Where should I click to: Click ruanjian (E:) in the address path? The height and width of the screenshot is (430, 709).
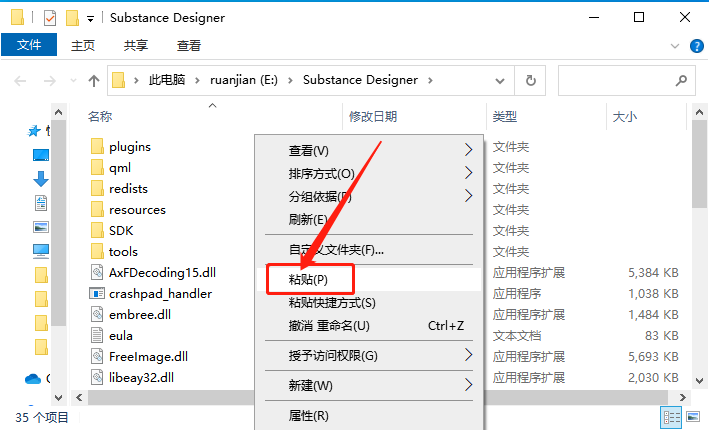[244, 80]
